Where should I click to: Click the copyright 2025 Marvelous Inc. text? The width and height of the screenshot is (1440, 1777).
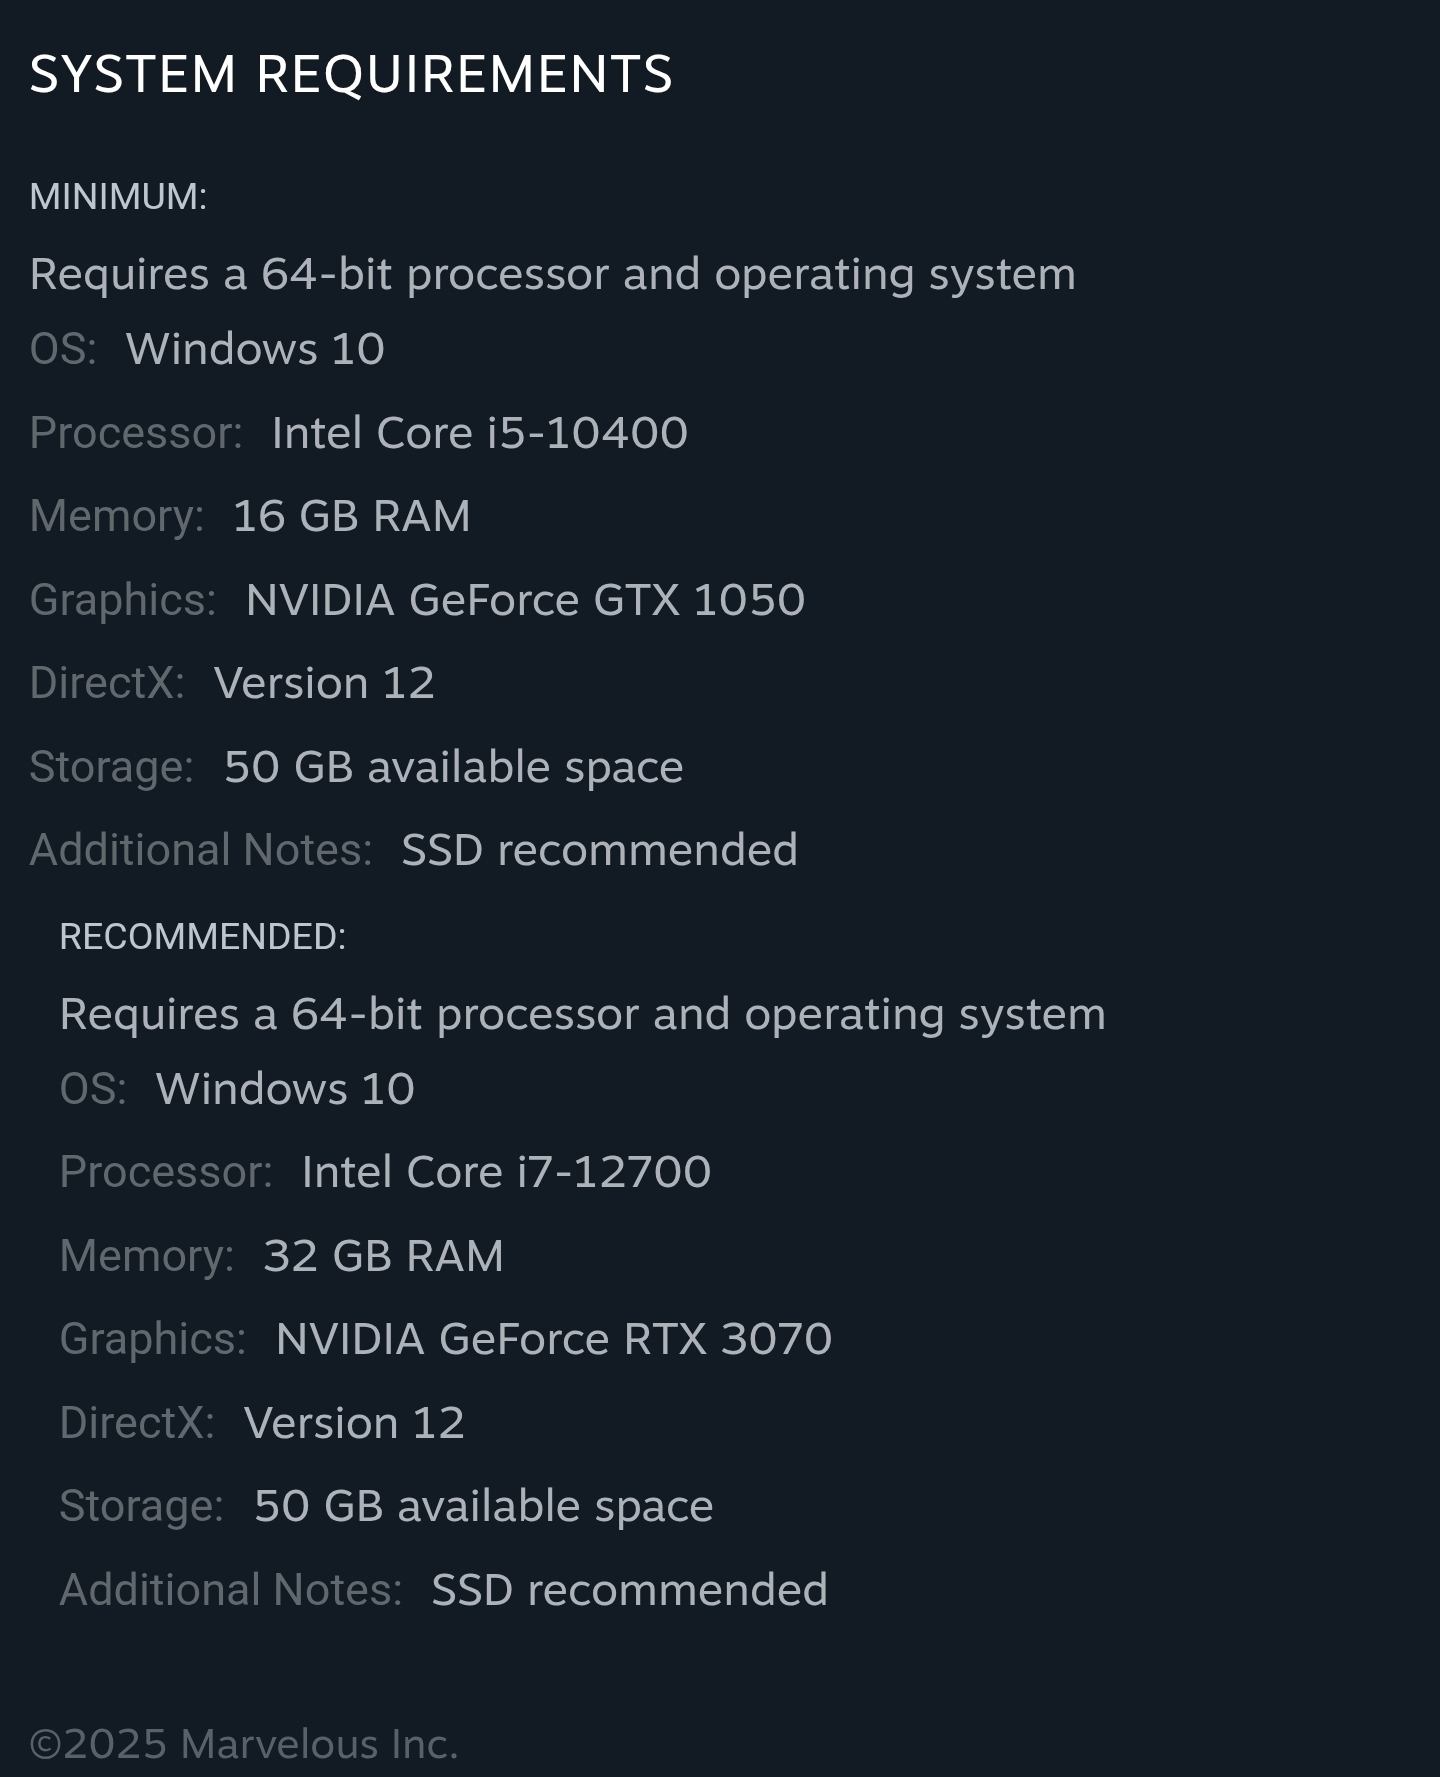pyautogui.click(x=244, y=1744)
